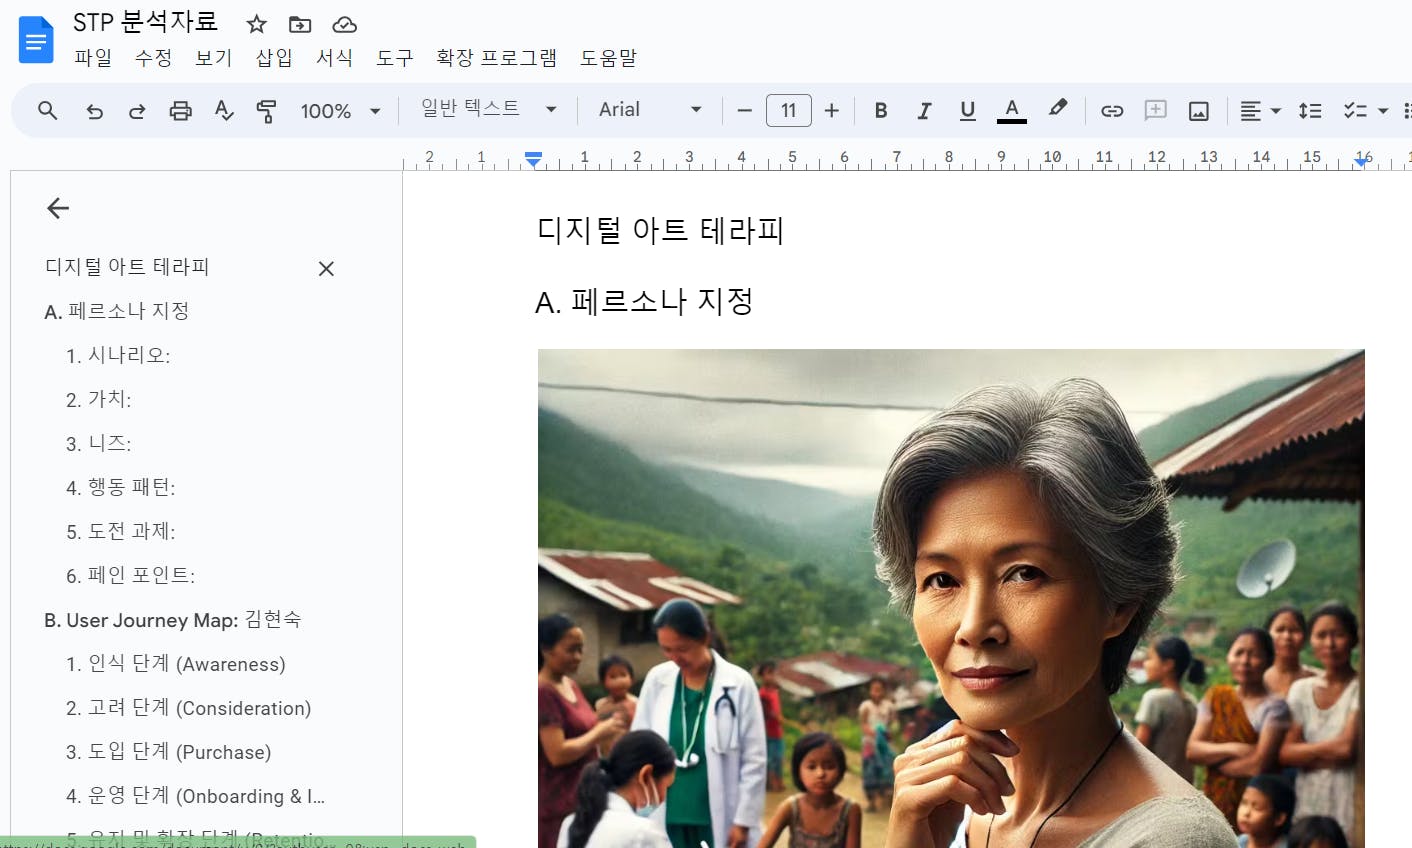Open the 삽입 menu
This screenshot has width=1412, height=848.
(x=274, y=58)
